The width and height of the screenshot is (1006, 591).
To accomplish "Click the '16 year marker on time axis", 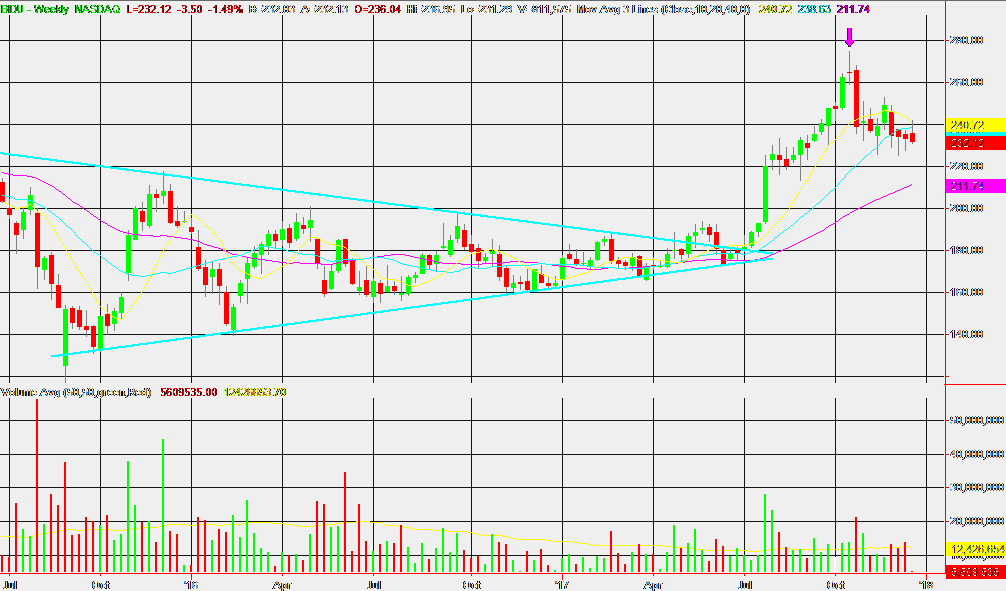I will [189, 582].
